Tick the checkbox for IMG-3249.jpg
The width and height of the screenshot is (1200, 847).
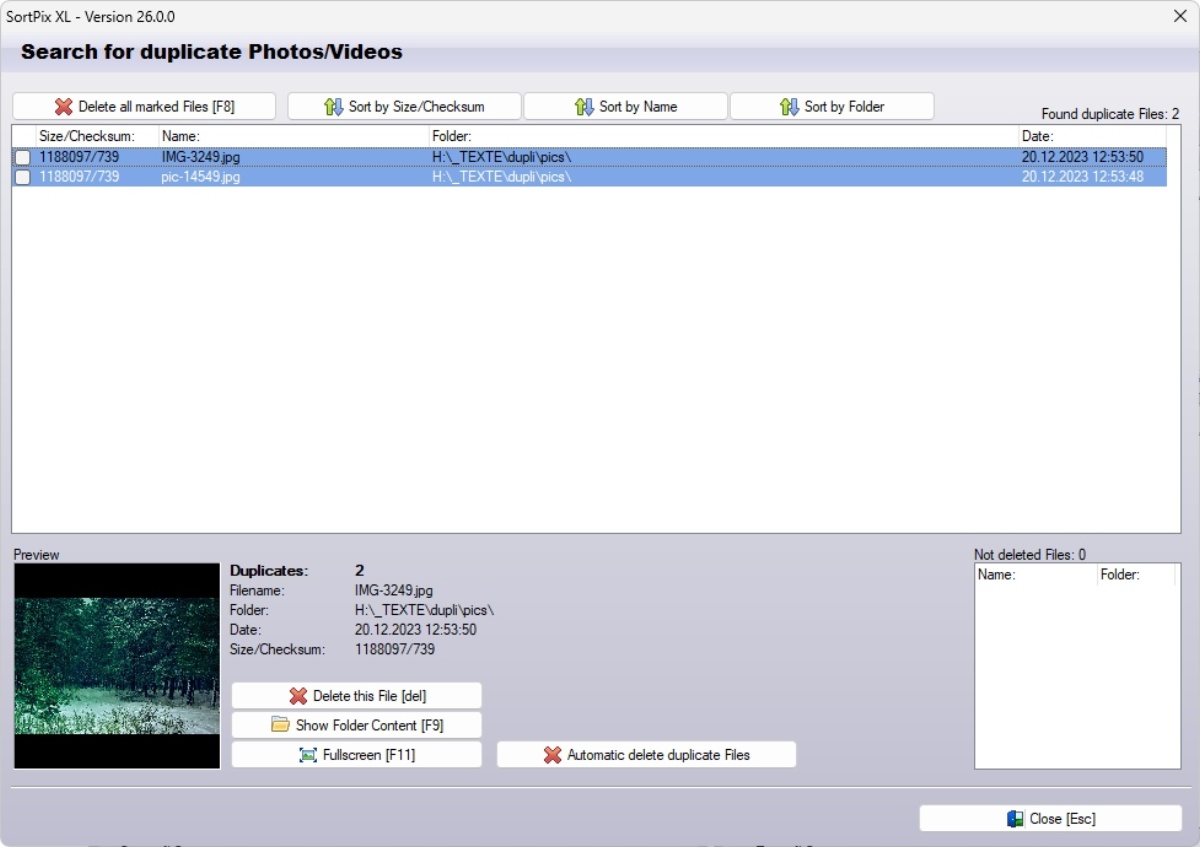22,157
